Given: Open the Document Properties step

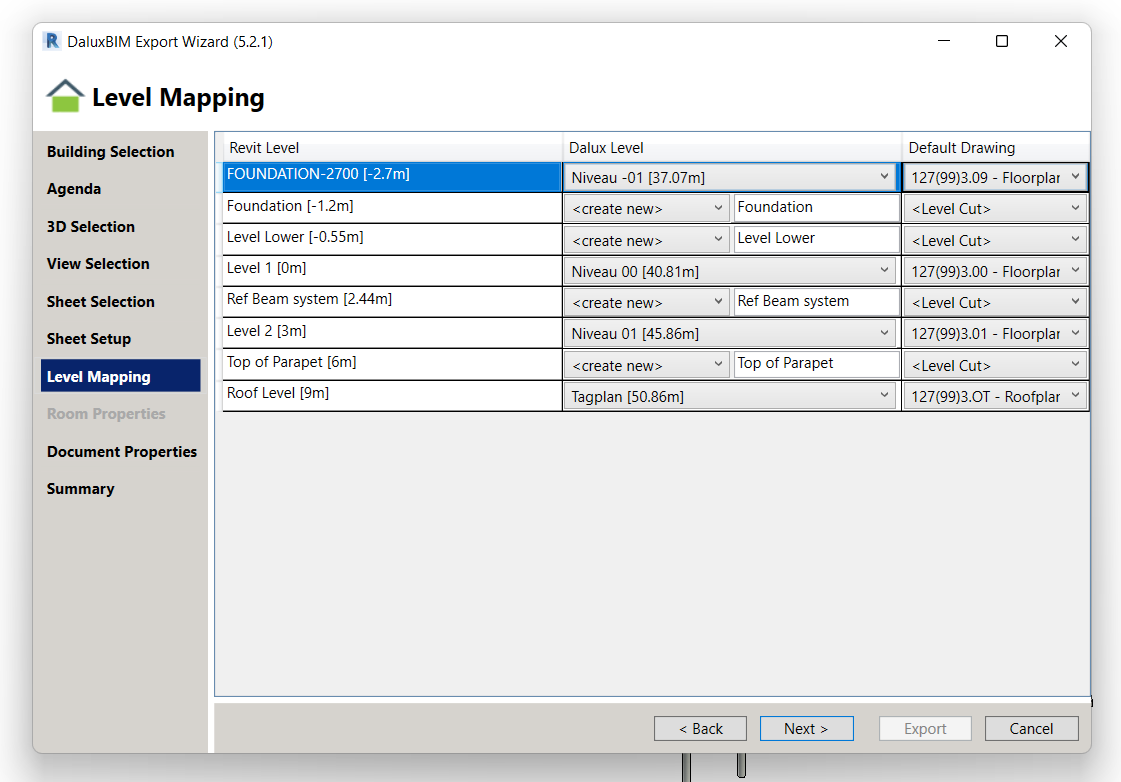Looking at the screenshot, I should (x=122, y=452).
